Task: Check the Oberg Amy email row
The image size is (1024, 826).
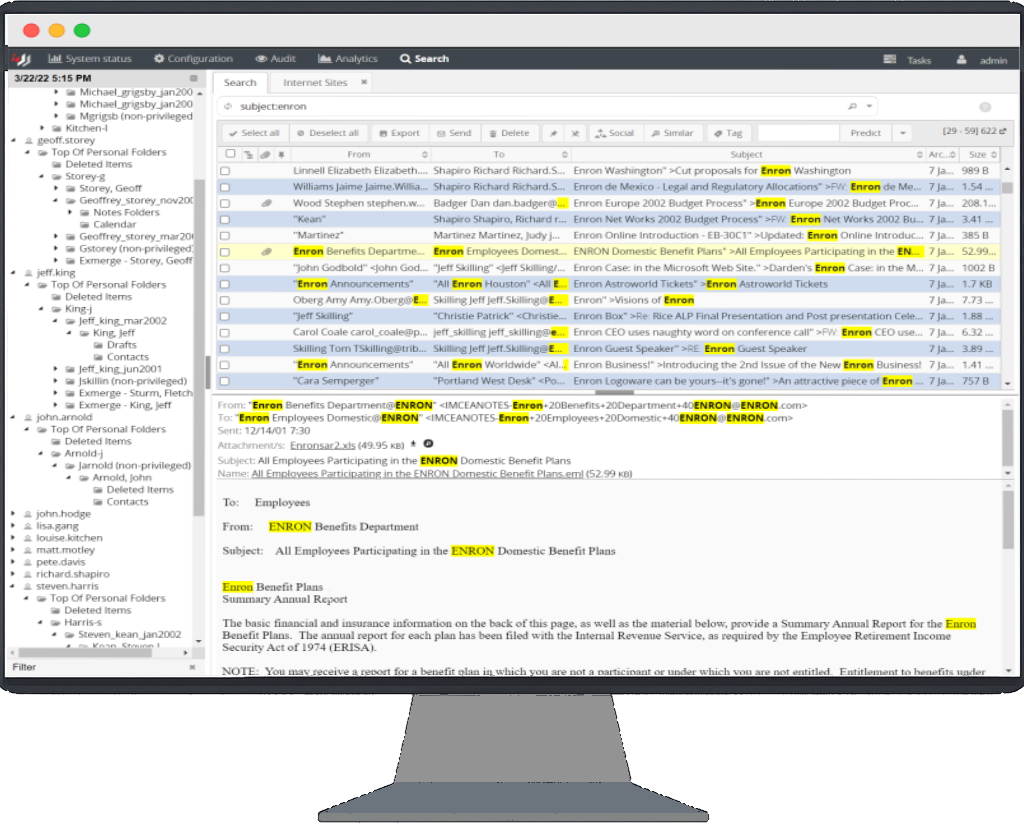Action: point(225,300)
